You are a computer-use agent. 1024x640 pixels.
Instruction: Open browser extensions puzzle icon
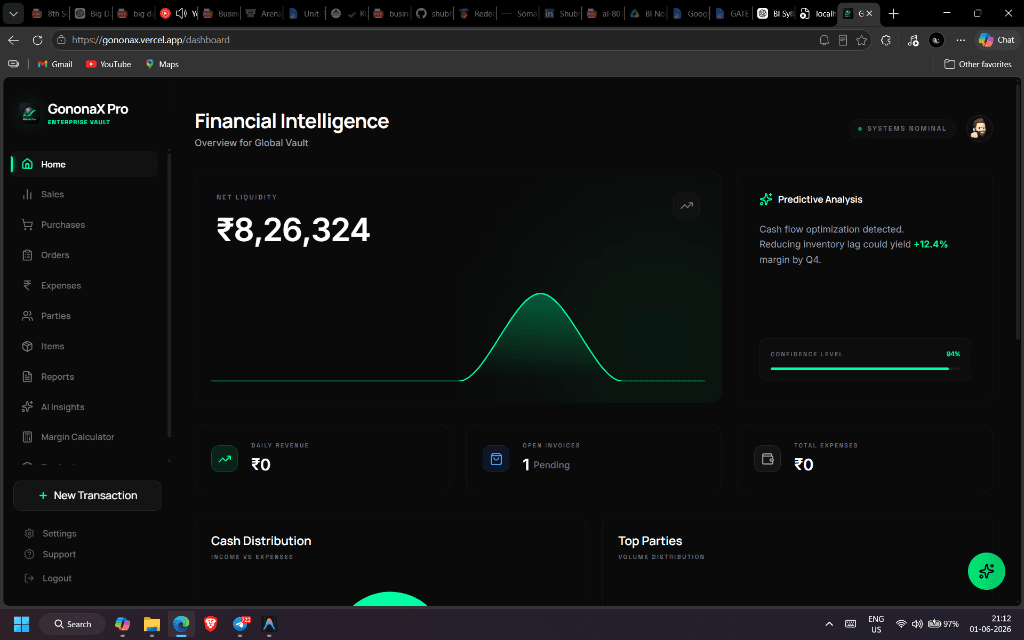pyautogui.click(x=886, y=40)
